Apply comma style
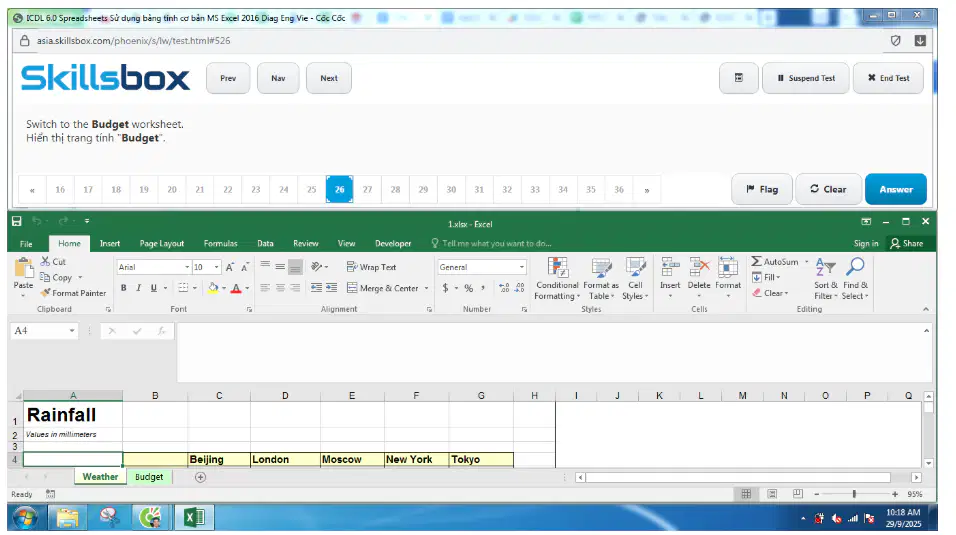956x535 pixels. pyautogui.click(x=483, y=288)
